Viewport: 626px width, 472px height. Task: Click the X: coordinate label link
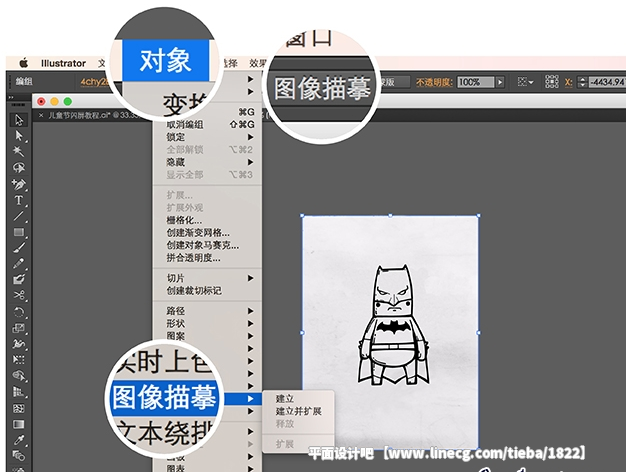pos(569,82)
